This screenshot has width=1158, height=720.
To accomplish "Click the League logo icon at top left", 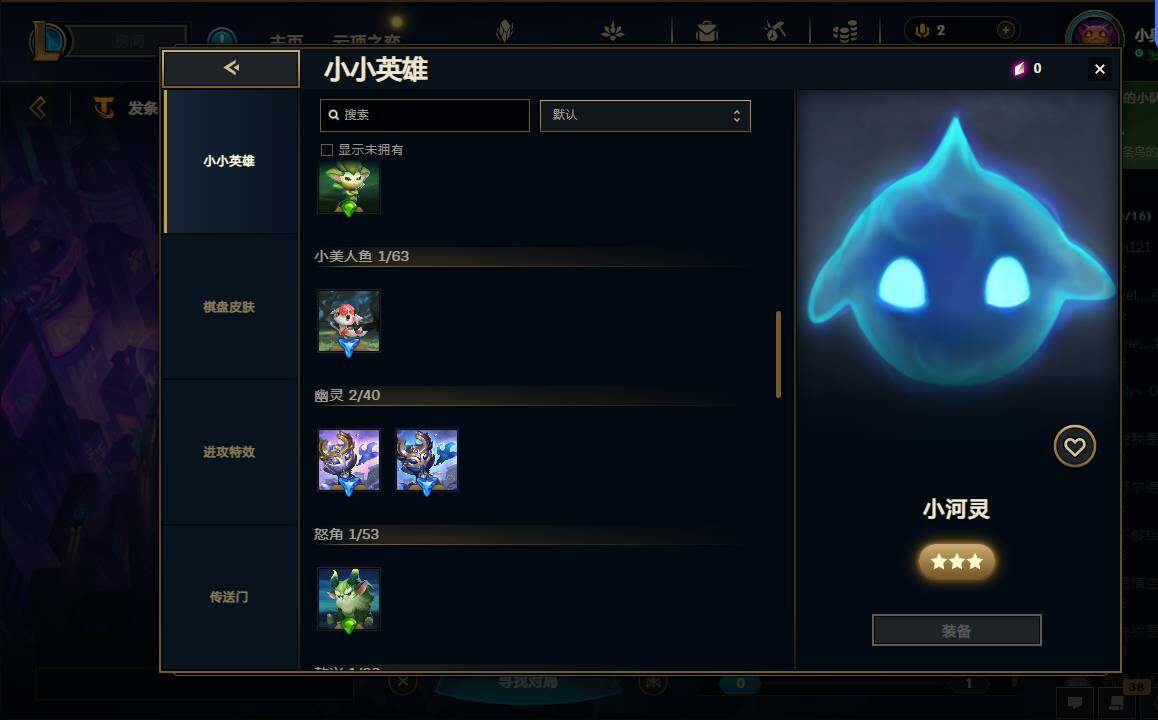I will coord(49,41).
